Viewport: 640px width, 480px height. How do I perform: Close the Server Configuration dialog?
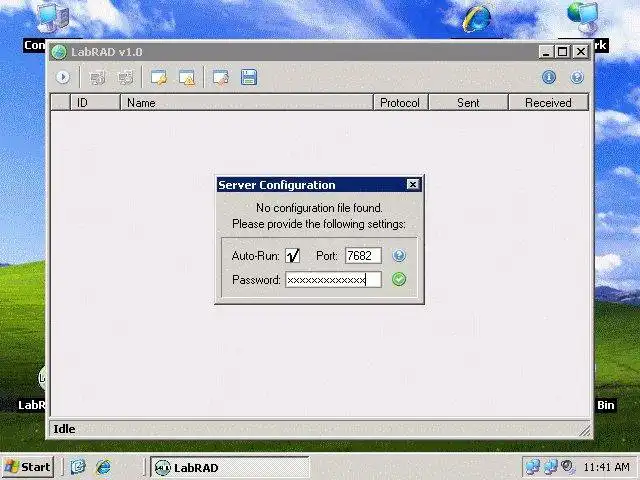413,185
